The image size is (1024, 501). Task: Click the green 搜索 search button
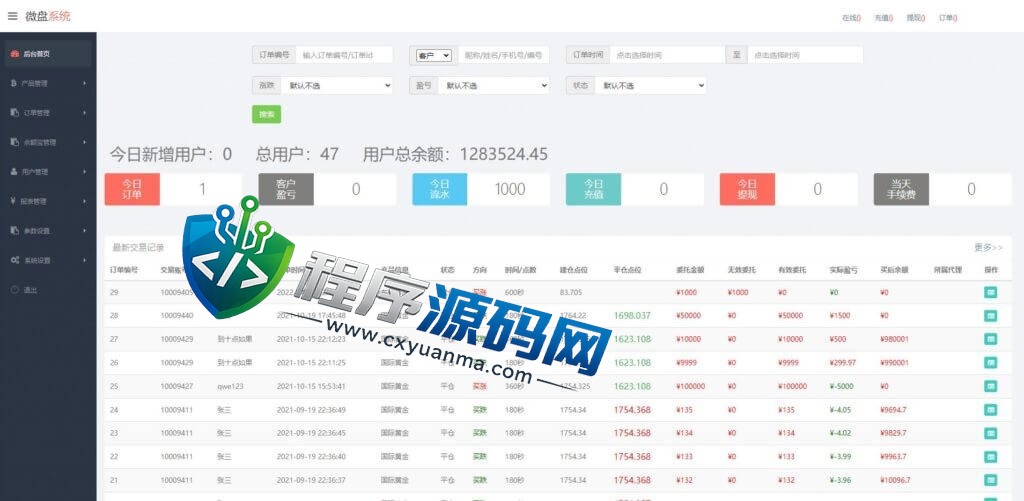pyautogui.click(x=266, y=114)
